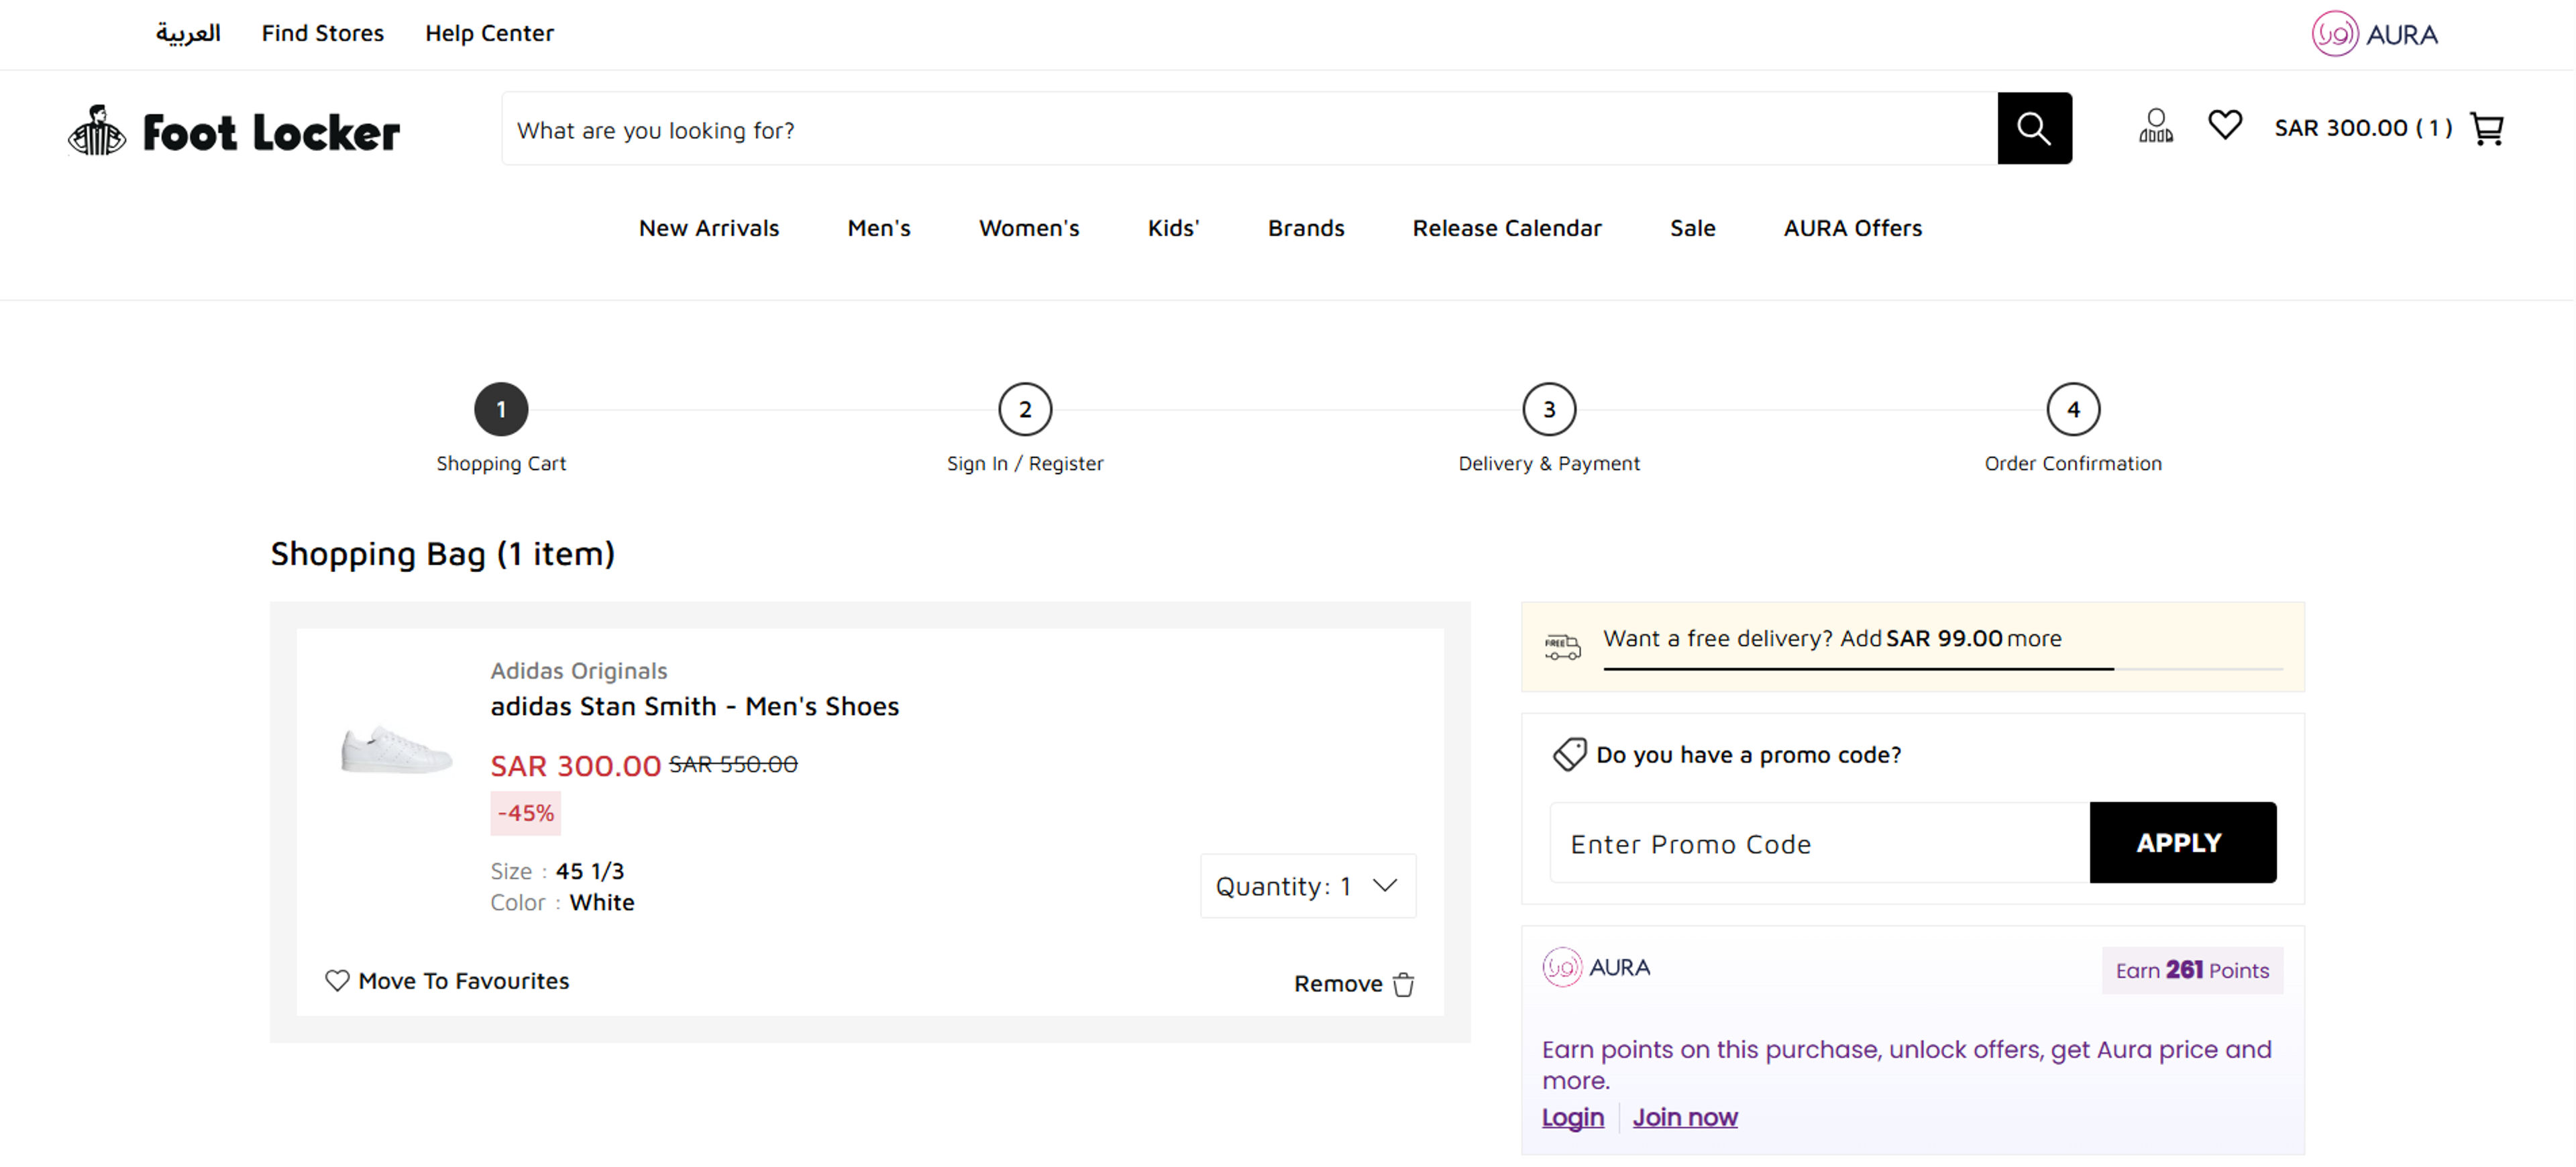Click the Order Confirmation step label

[x=2073, y=463]
